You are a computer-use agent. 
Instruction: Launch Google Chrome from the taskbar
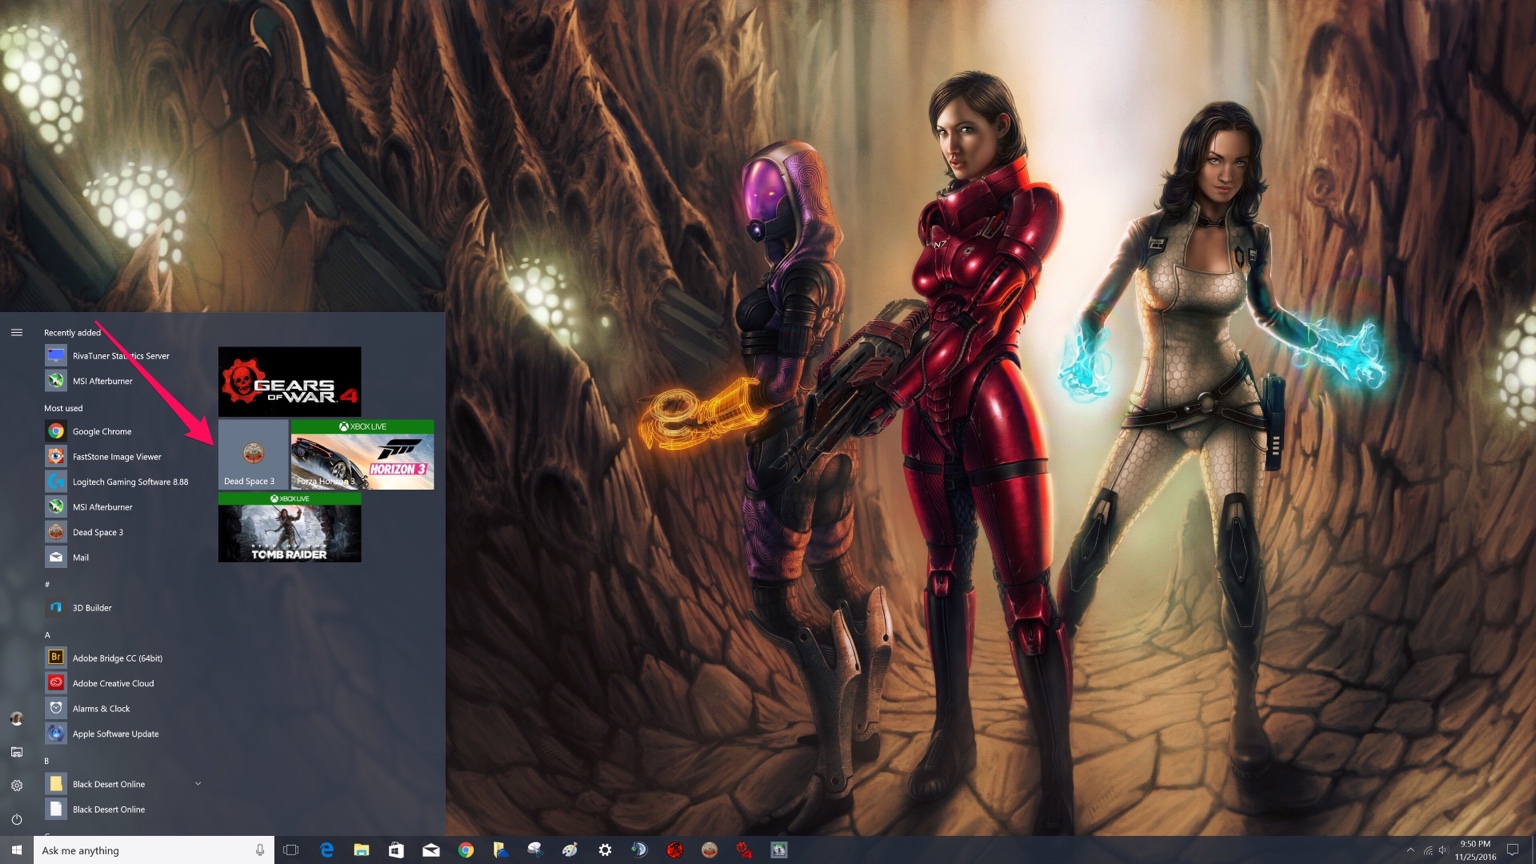click(466, 849)
